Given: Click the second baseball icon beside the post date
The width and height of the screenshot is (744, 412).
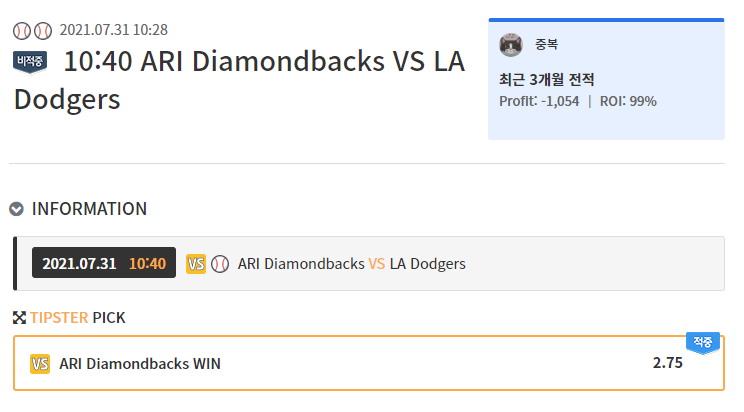Looking at the screenshot, I should pos(41,31).
